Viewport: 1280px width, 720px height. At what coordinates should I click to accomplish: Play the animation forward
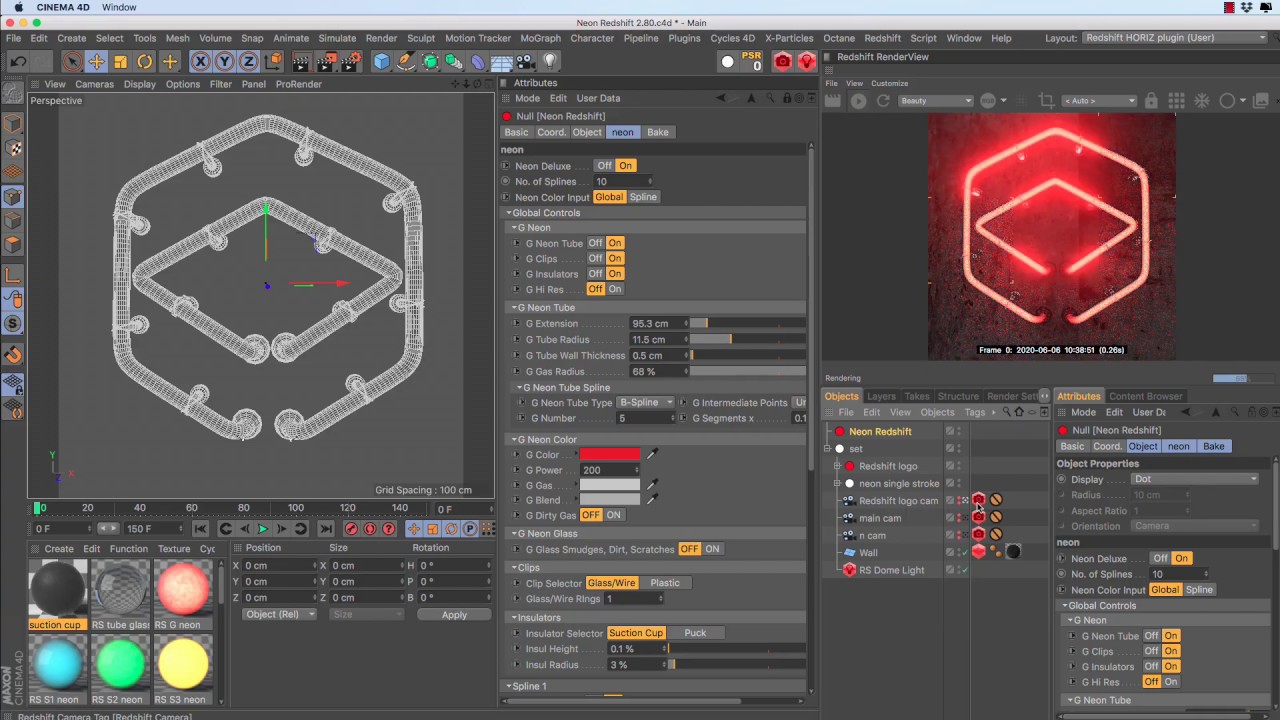pos(263,529)
